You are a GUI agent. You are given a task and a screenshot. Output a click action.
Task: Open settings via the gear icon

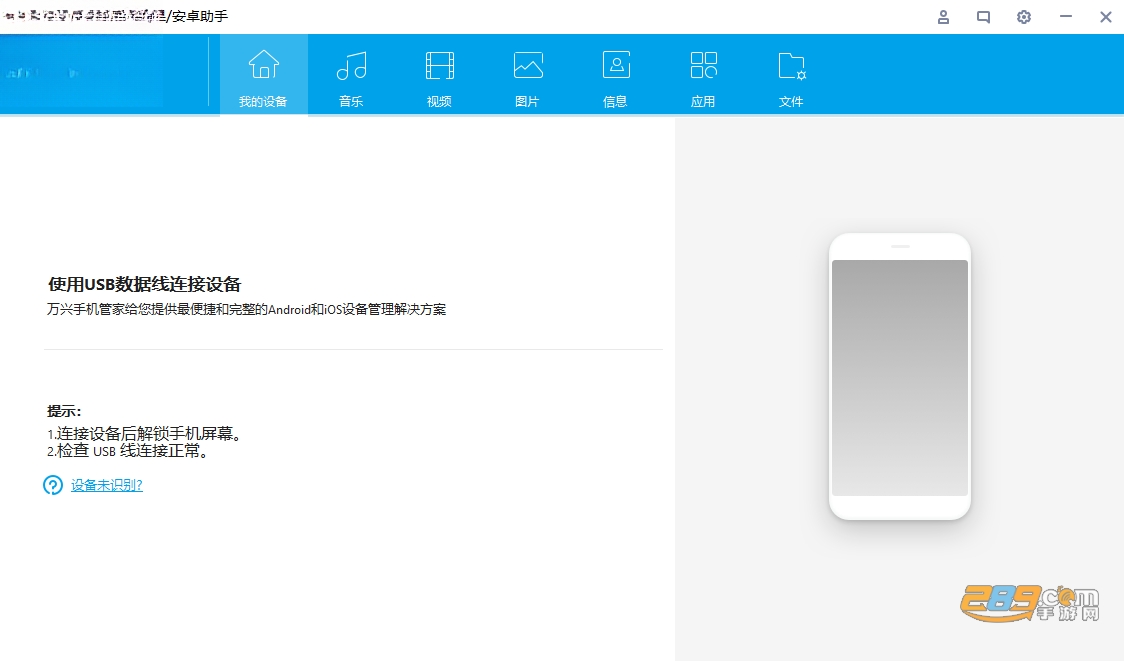point(1024,17)
